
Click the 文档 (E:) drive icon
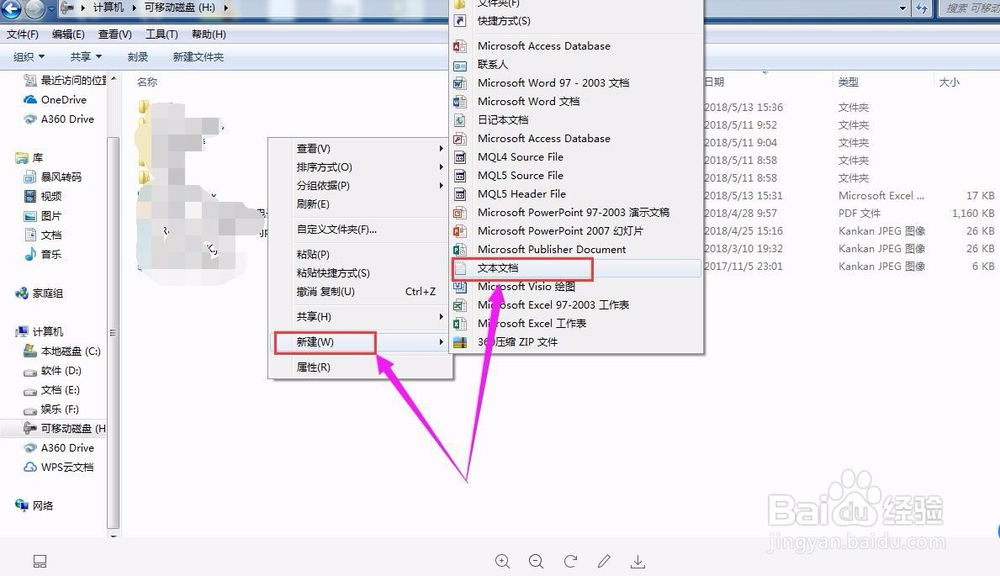29,390
